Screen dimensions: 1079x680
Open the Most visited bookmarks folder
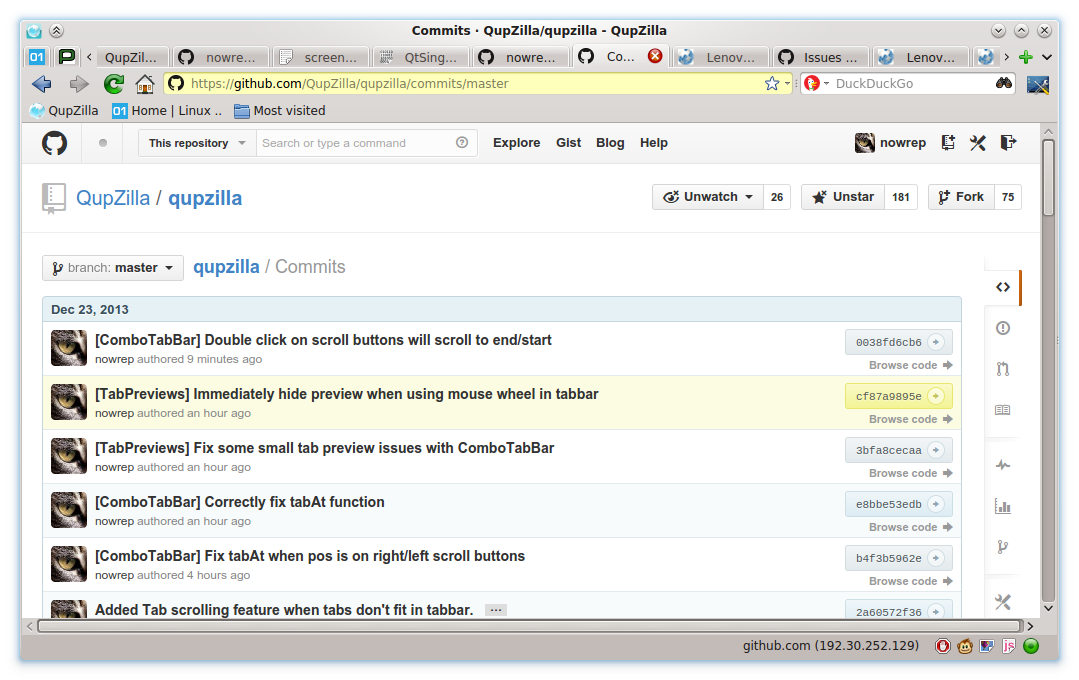[x=279, y=111]
